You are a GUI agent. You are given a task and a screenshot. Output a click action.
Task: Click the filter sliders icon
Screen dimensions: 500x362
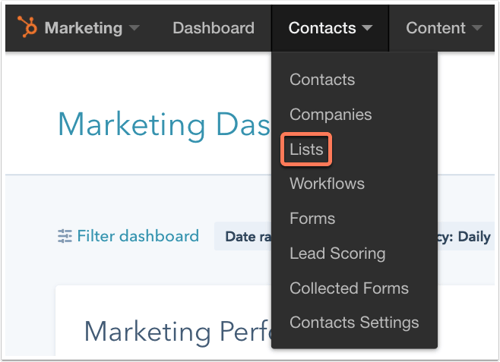[x=65, y=236]
